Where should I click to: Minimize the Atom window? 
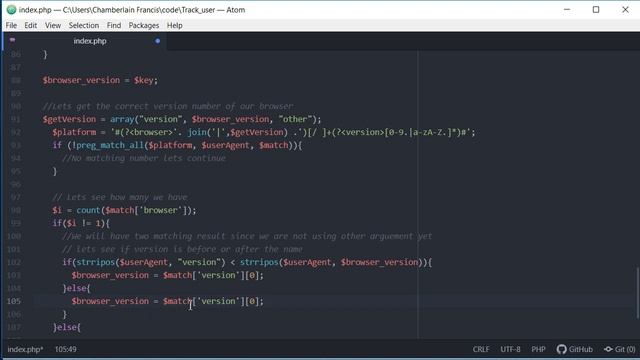[x=567, y=9]
